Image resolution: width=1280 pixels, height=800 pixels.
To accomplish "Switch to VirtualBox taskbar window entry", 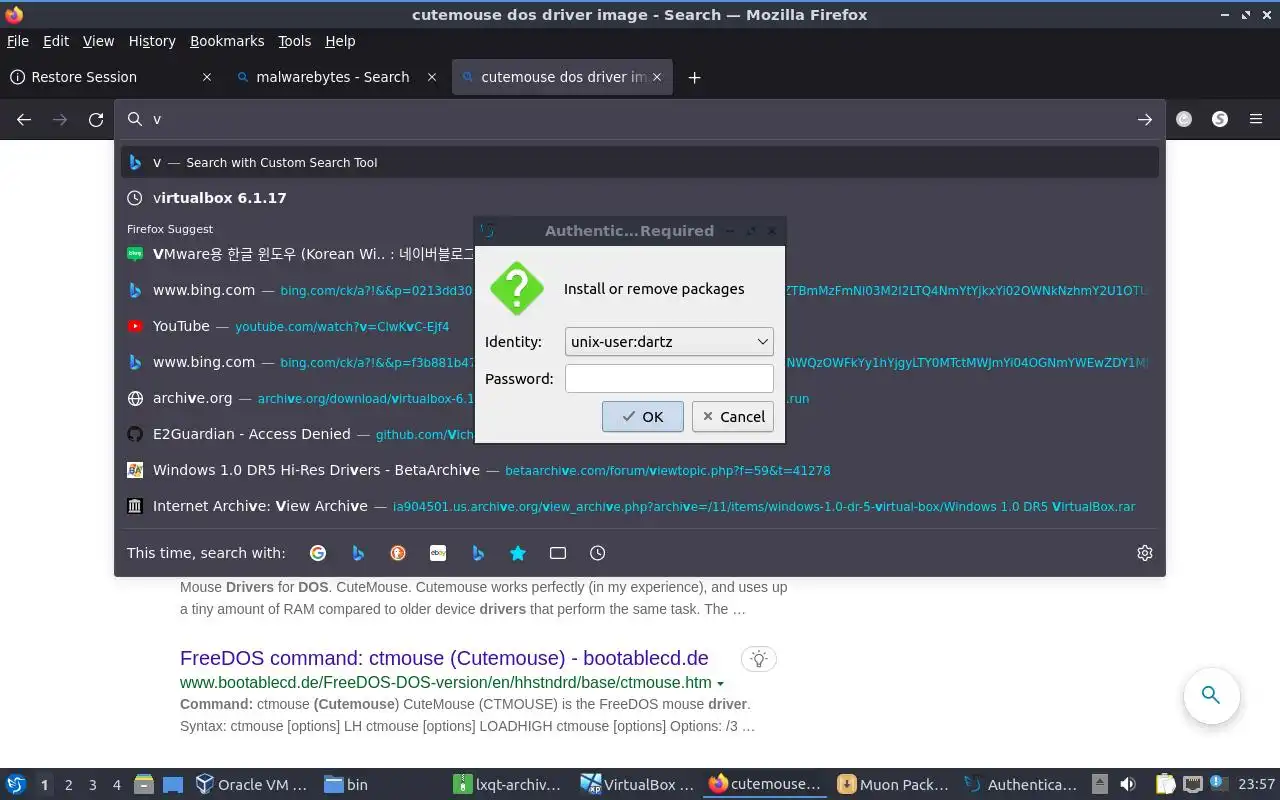I will coord(637,784).
